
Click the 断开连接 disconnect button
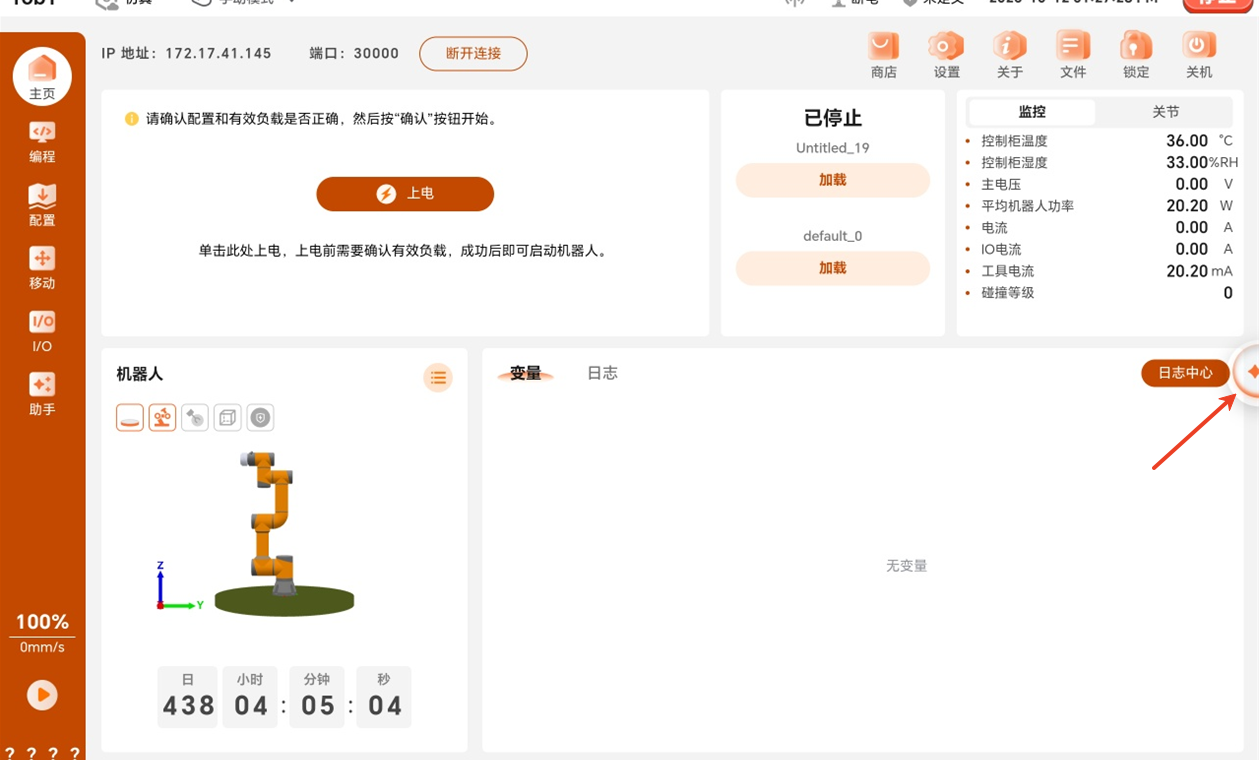pyautogui.click(x=473, y=54)
